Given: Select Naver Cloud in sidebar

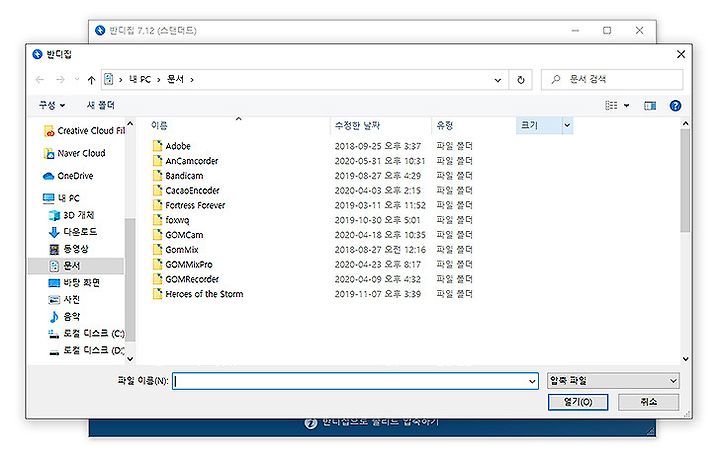Looking at the screenshot, I should pyautogui.click(x=74, y=153).
